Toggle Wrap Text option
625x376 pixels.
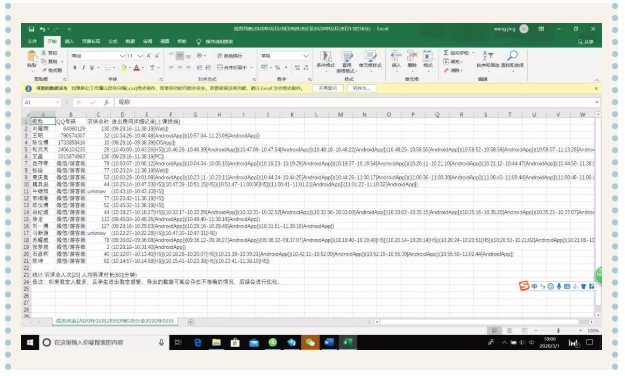pos(230,56)
